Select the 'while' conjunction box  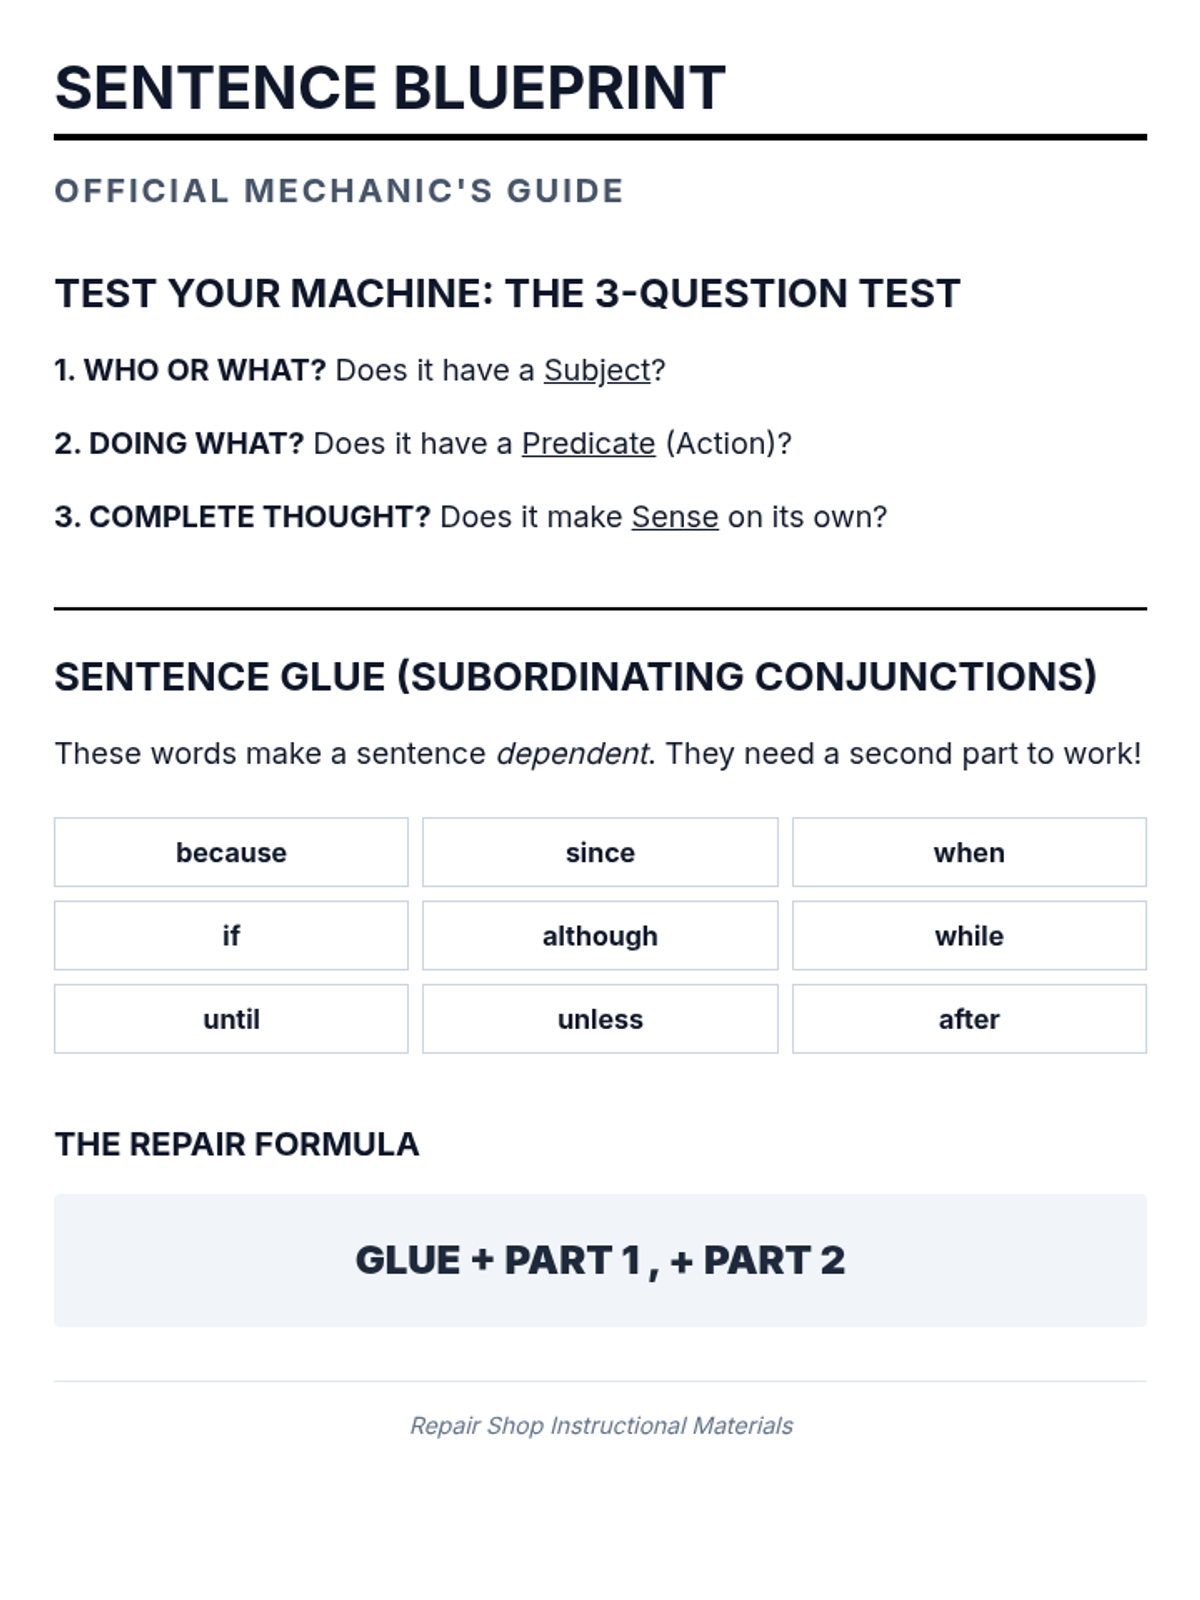(x=969, y=935)
